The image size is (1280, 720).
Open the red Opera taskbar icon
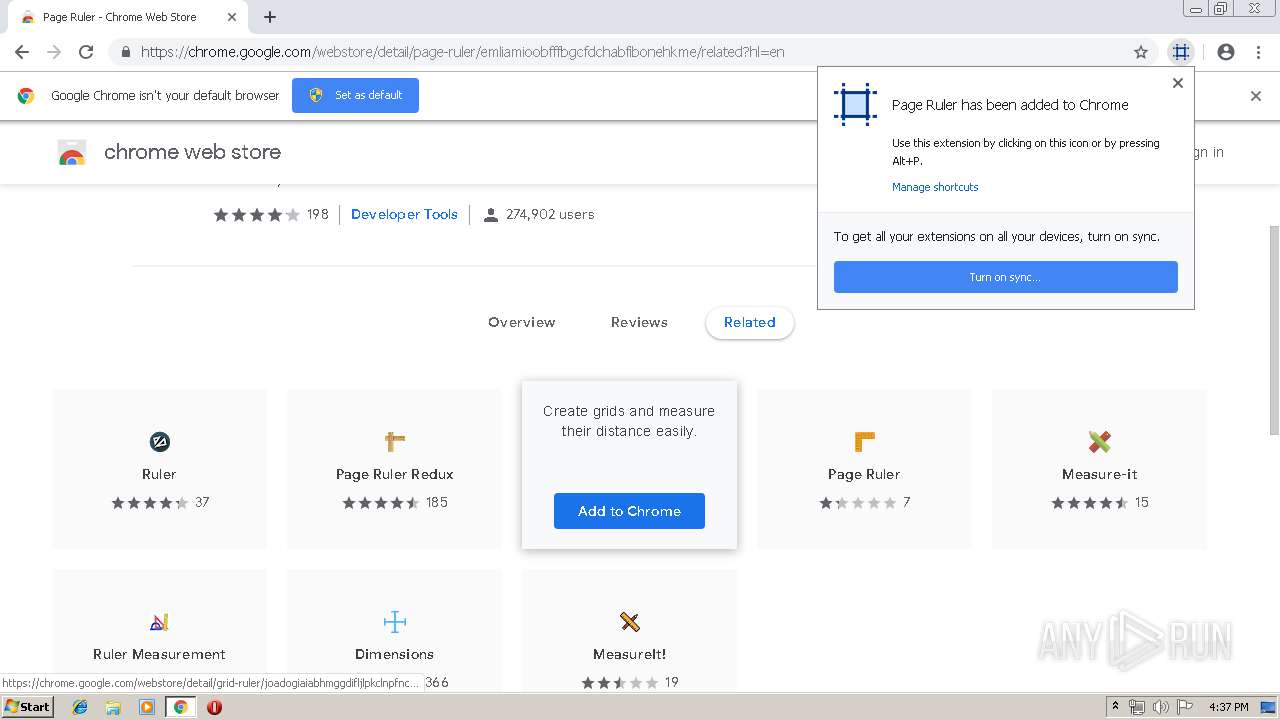214,707
